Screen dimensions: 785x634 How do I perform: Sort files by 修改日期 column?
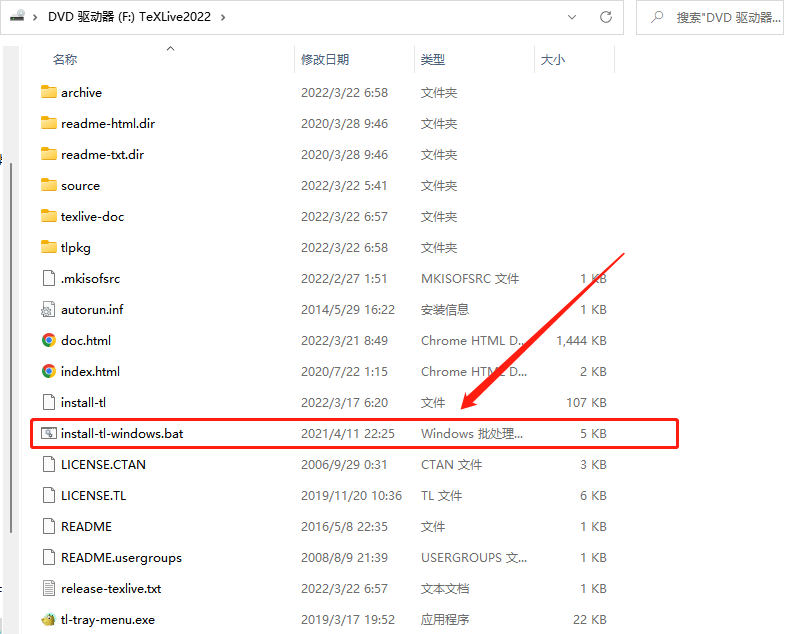click(325, 60)
